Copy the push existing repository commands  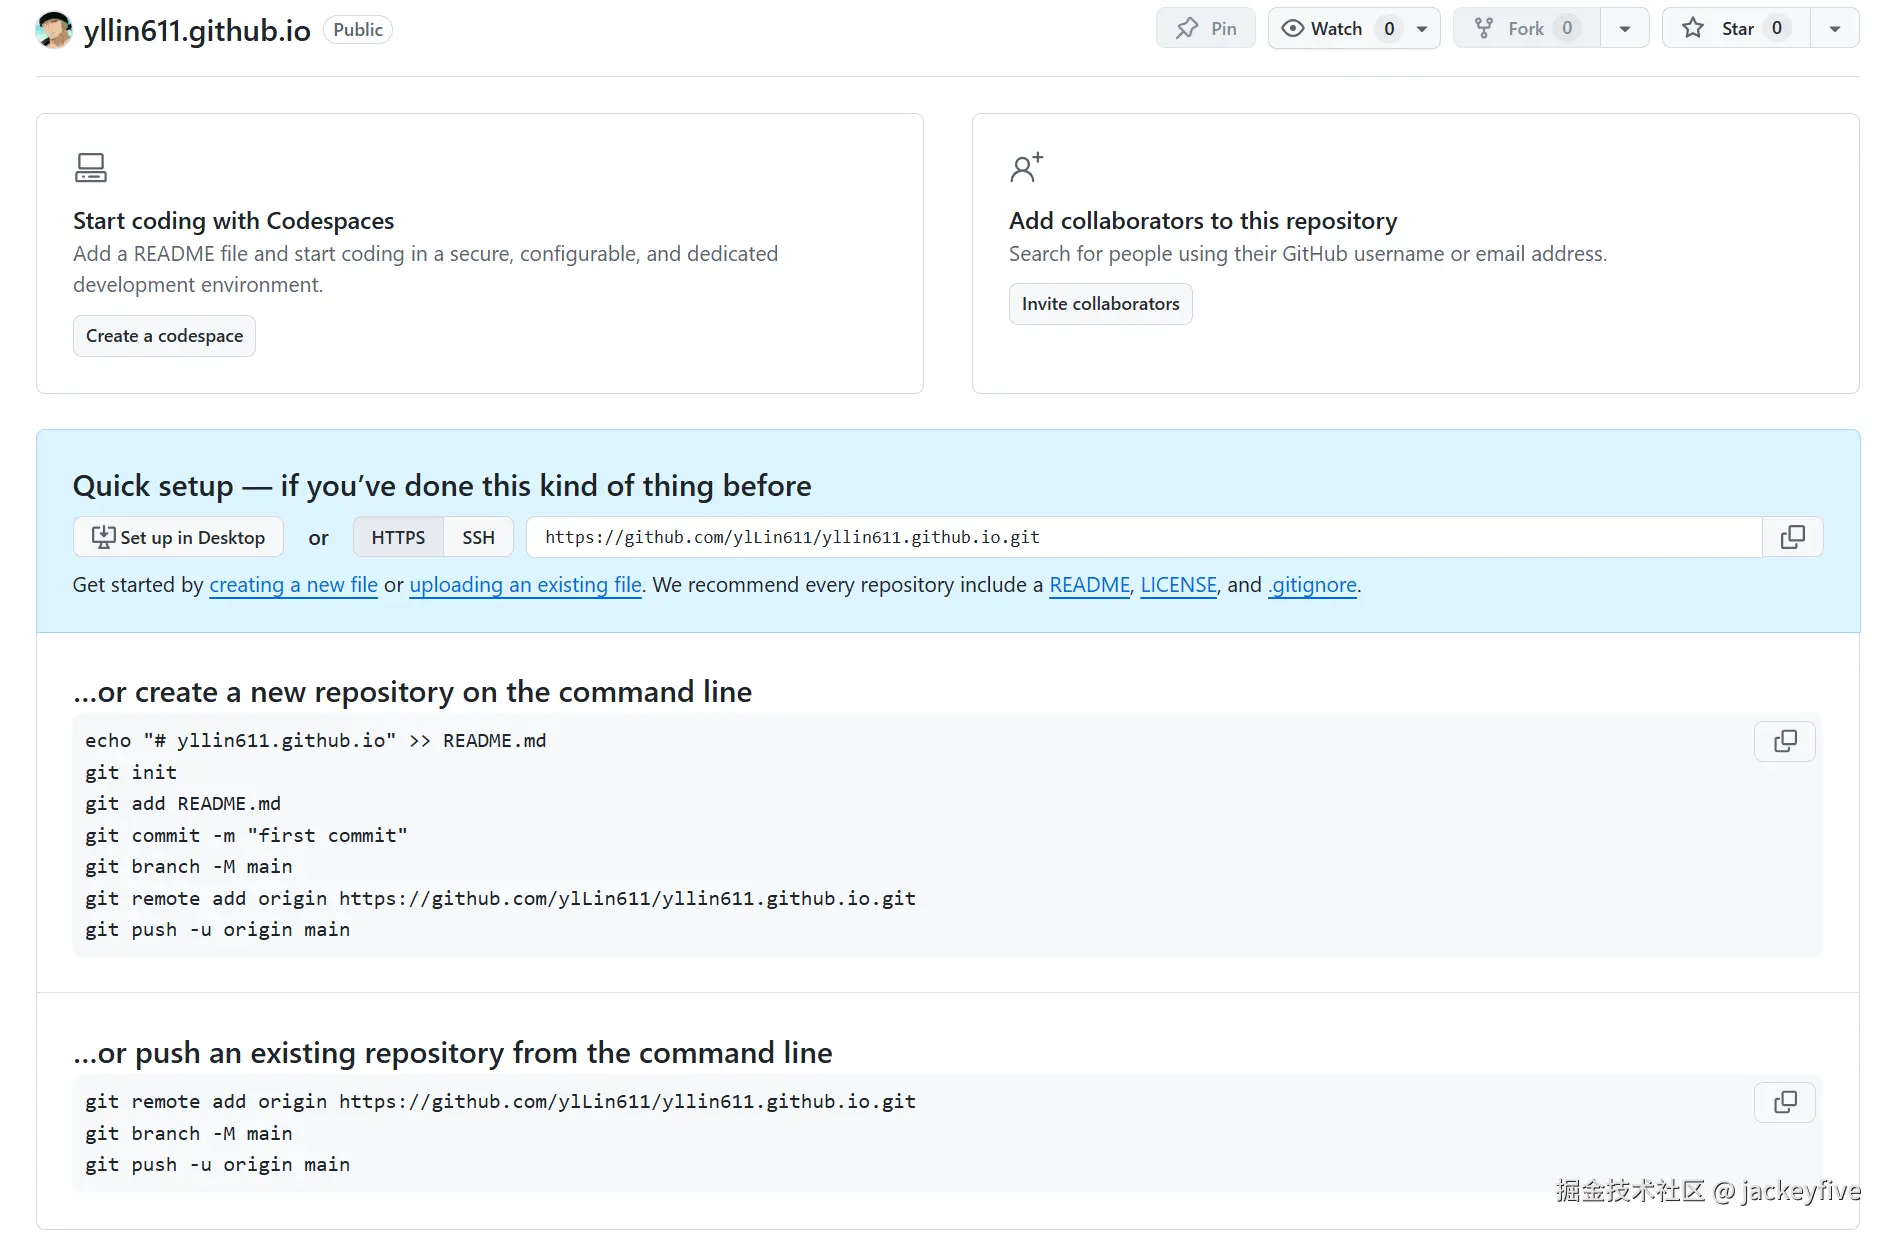pyautogui.click(x=1784, y=1102)
